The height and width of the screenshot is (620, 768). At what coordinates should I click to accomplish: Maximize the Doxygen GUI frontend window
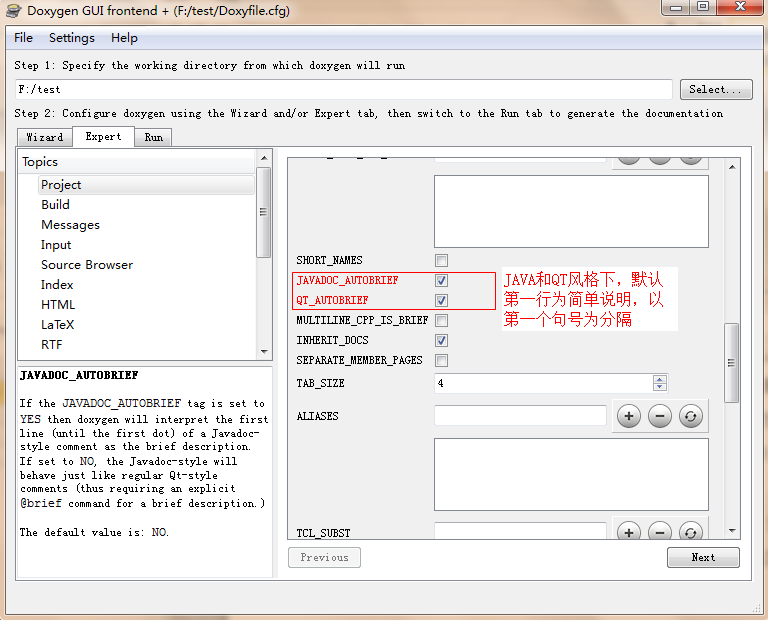(703, 7)
